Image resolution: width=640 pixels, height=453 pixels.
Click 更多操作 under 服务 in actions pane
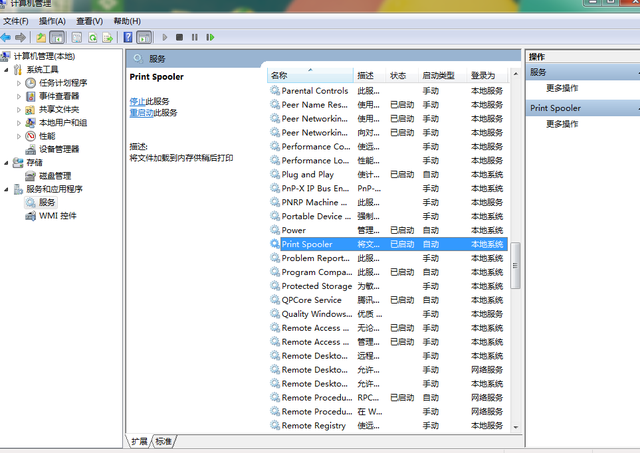pos(562,88)
